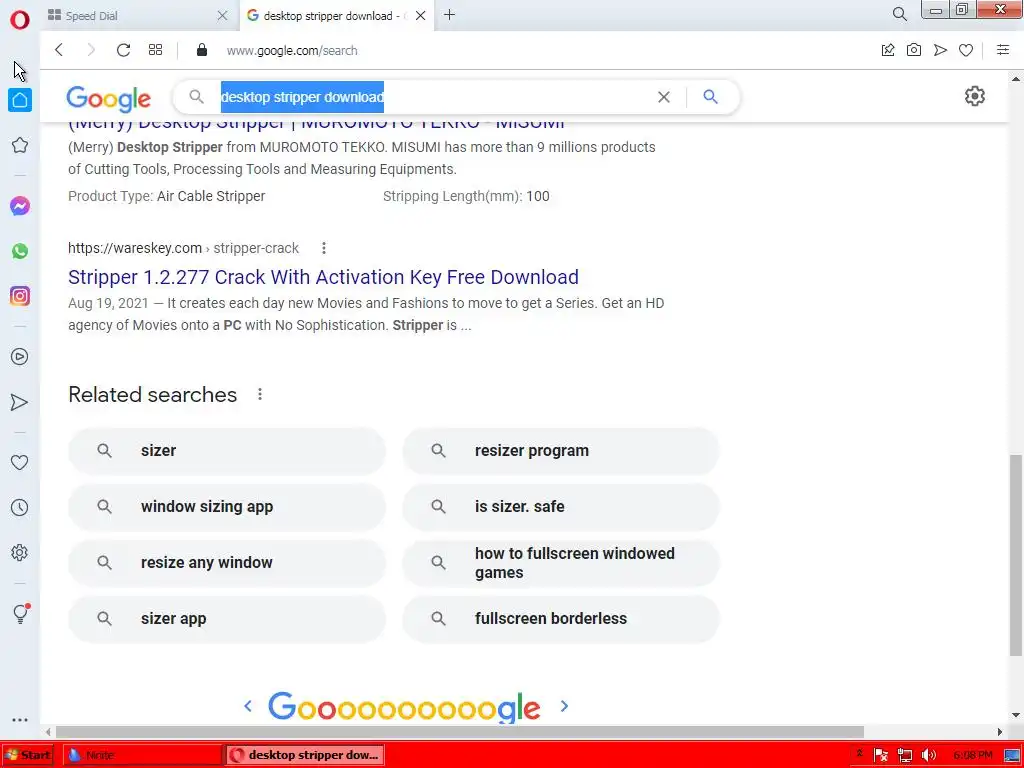Screen dimensions: 1024x768
Task: Search related term fullscreen borderless
Action: pos(560,619)
